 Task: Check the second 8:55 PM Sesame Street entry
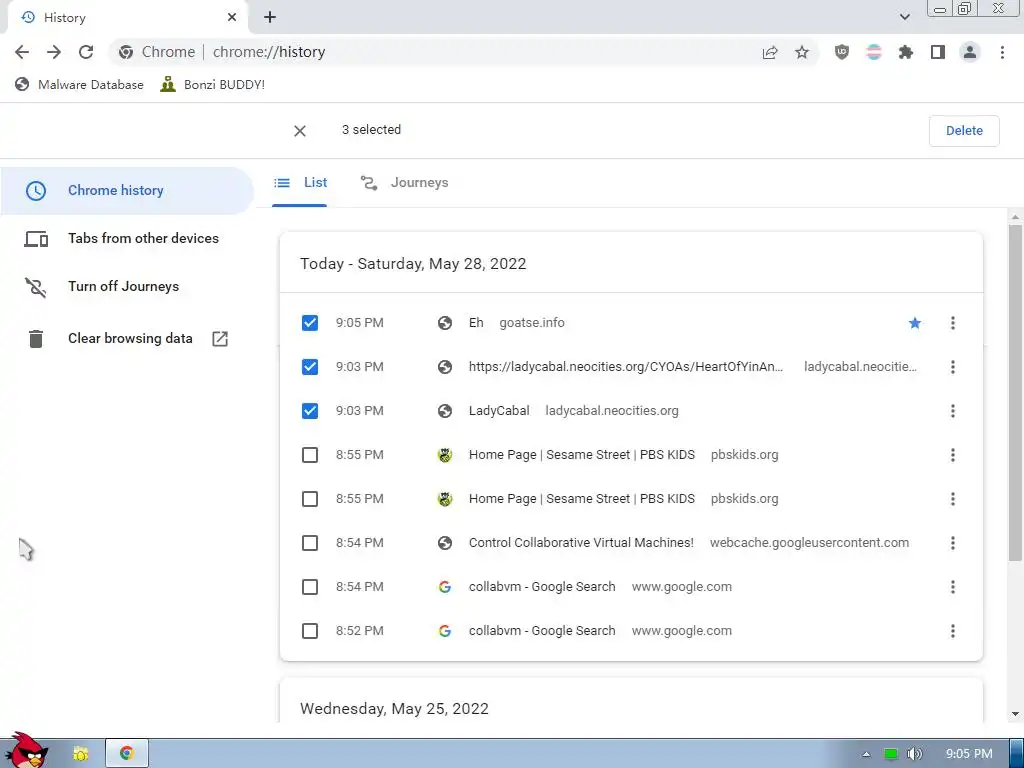click(x=310, y=499)
